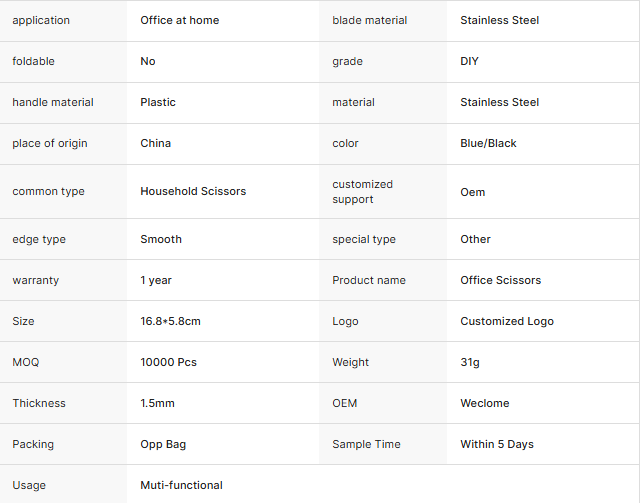Select the 'blade material' label cell
The width and height of the screenshot is (640, 503).
pos(370,20)
